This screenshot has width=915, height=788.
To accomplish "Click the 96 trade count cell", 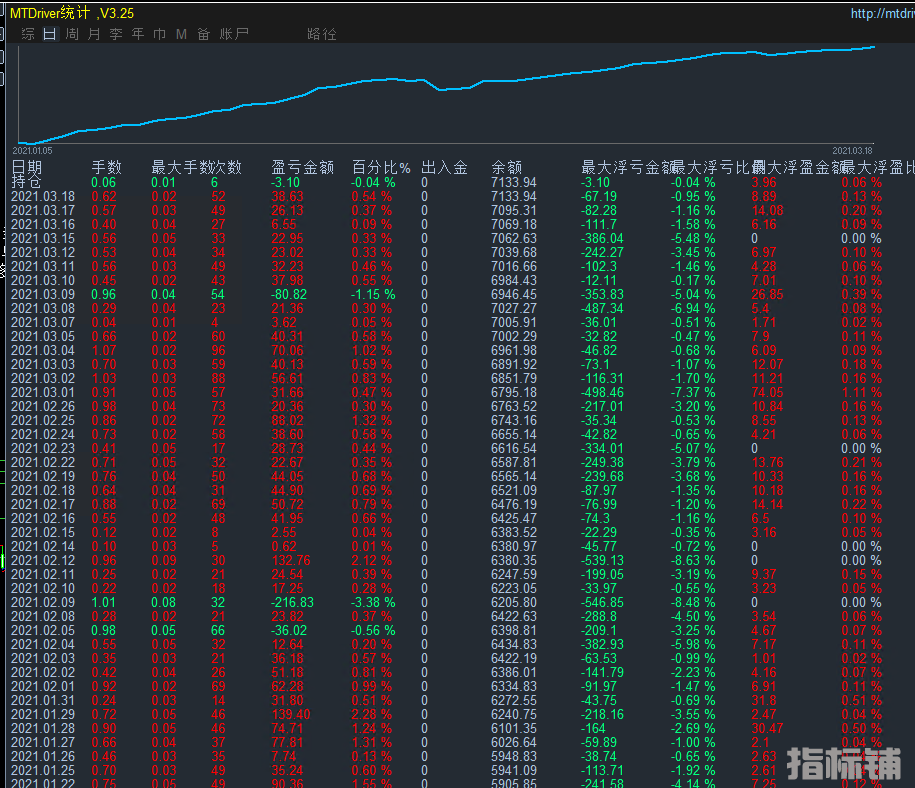I will (218, 351).
